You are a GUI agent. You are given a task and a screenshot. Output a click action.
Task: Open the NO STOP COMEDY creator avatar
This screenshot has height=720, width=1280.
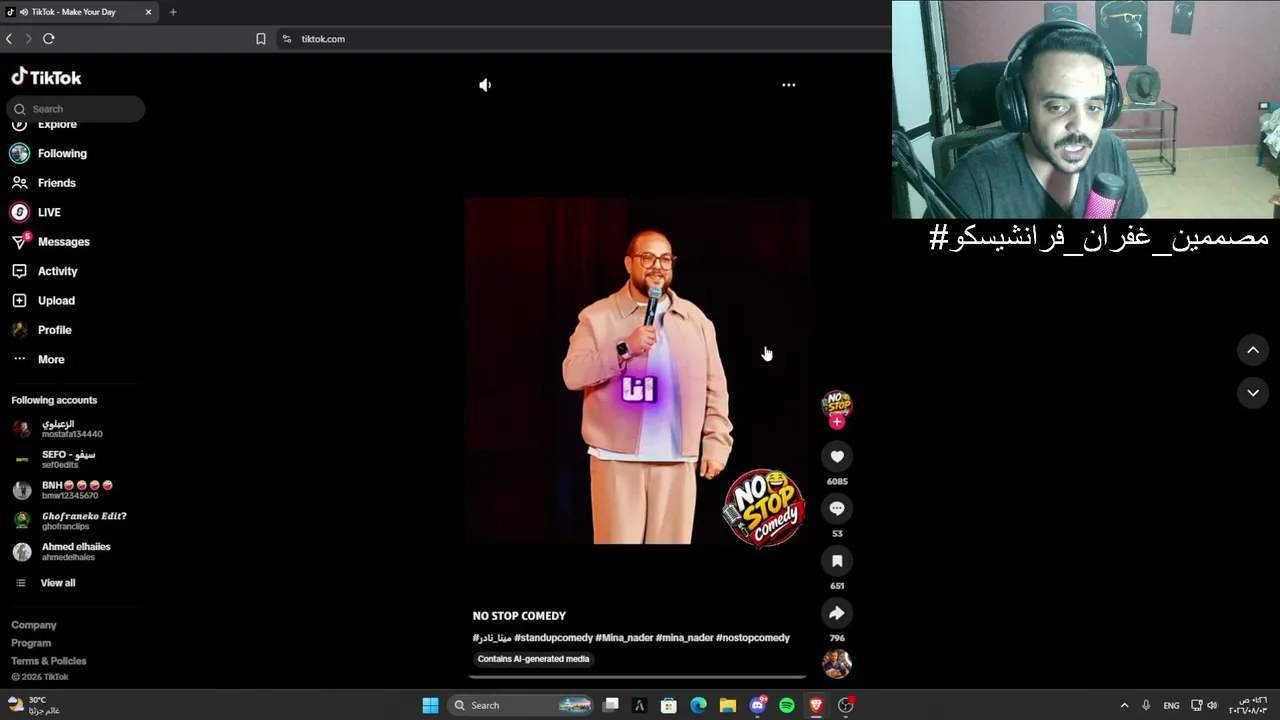click(x=837, y=404)
